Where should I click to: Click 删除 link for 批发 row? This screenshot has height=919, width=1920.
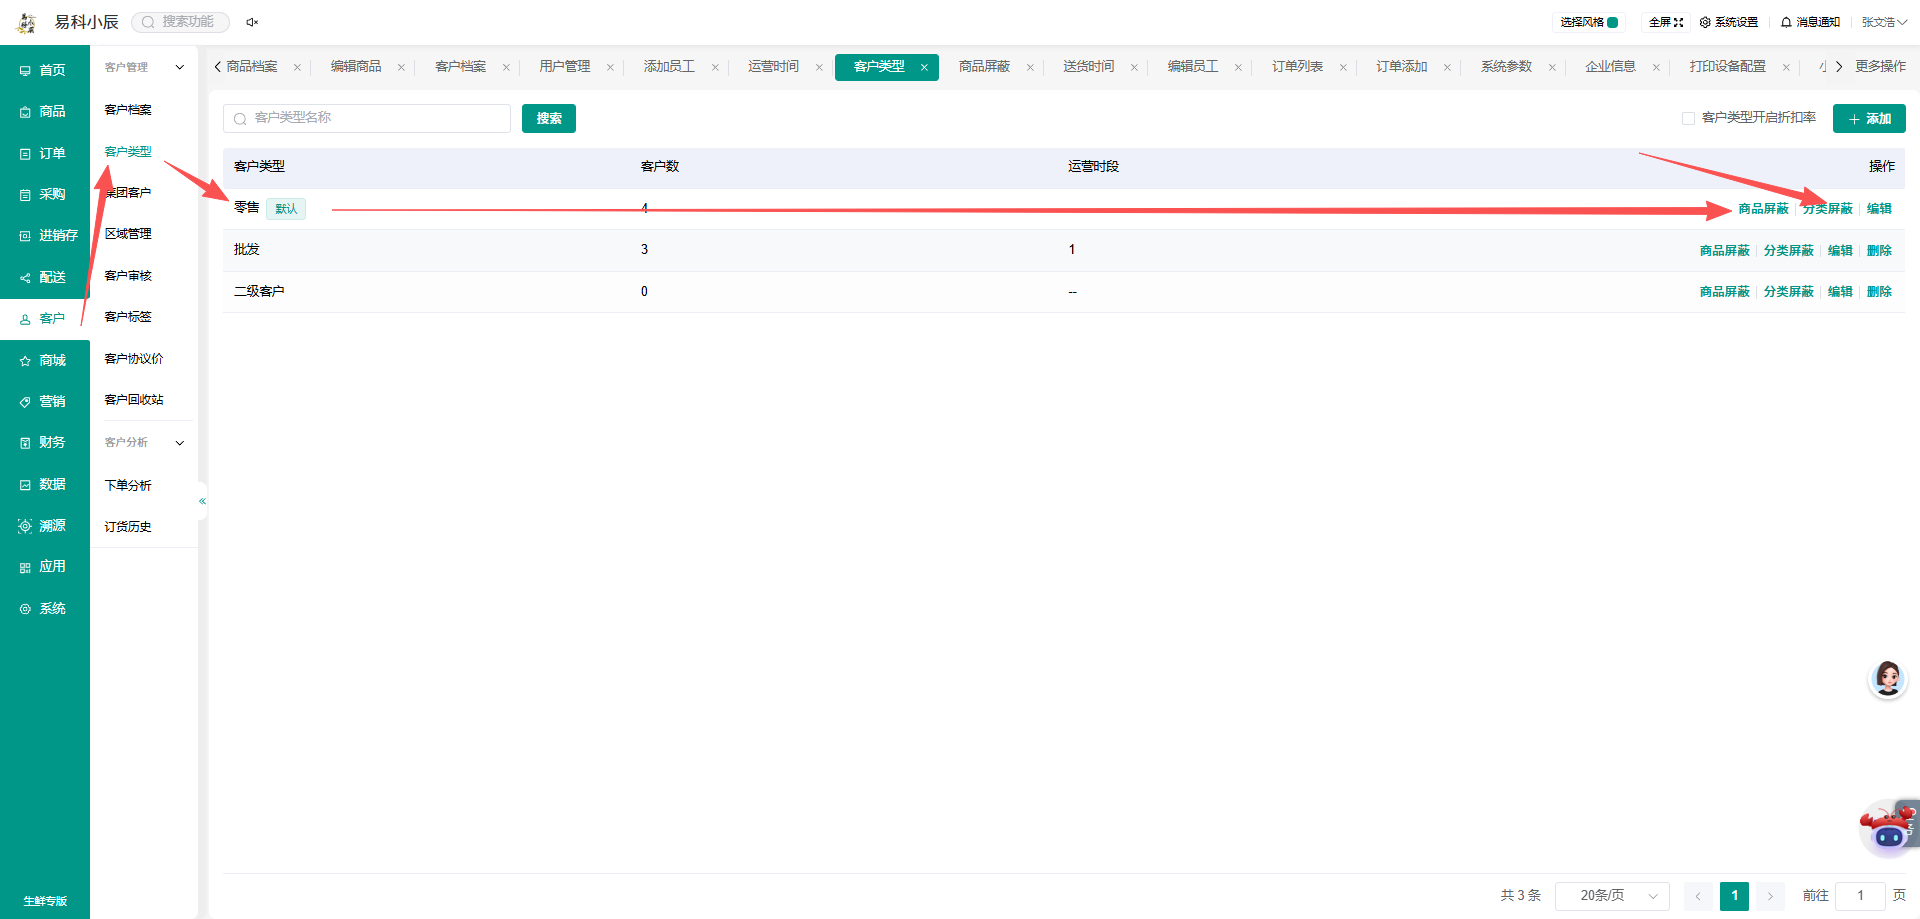click(x=1879, y=251)
